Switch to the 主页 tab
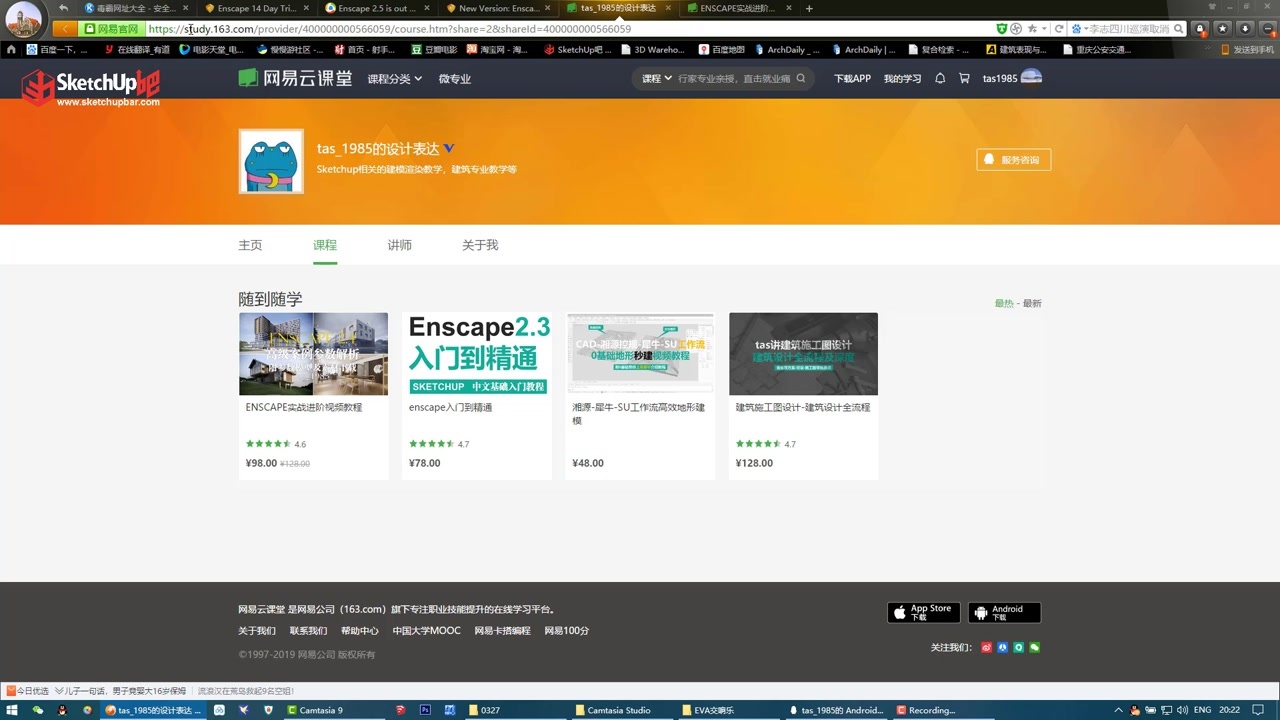This screenshot has width=1280, height=720. click(x=250, y=245)
